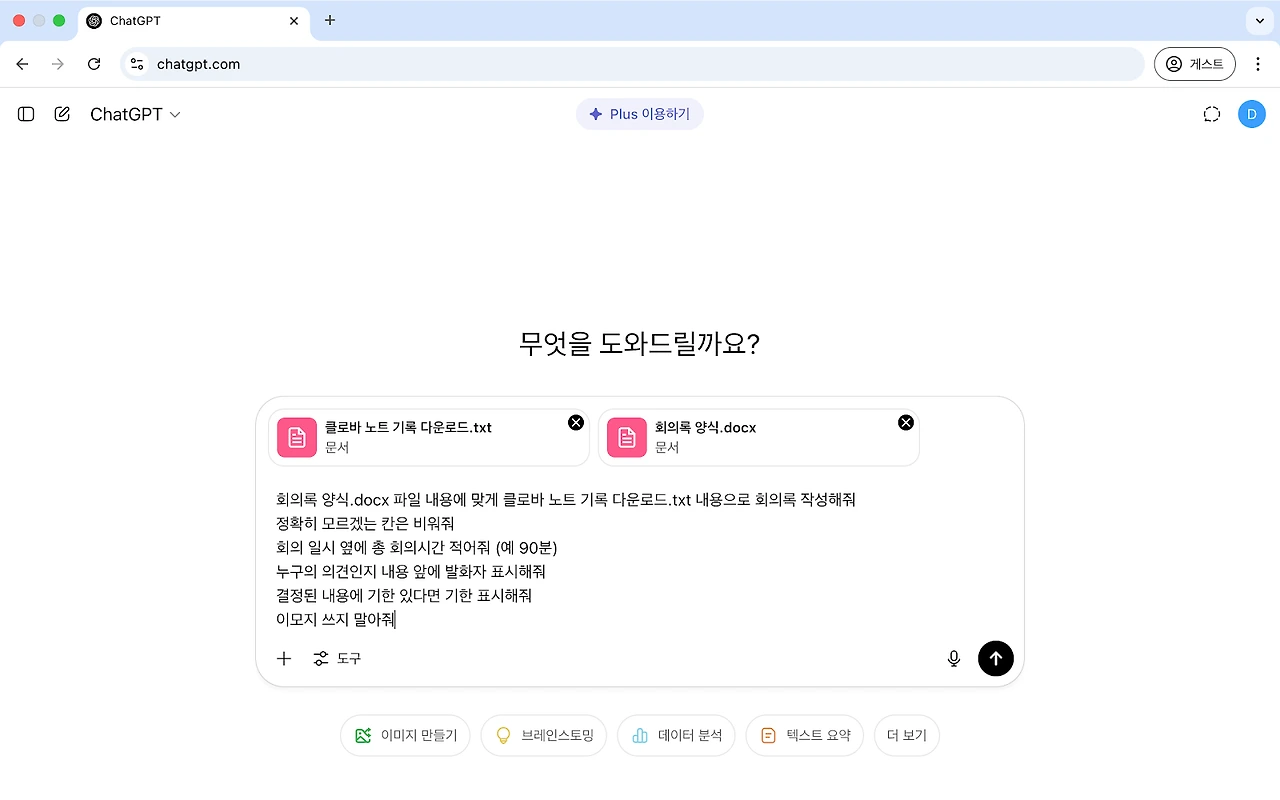Go forward using the browser forward arrow
The width and height of the screenshot is (1280, 800).
(x=58, y=64)
